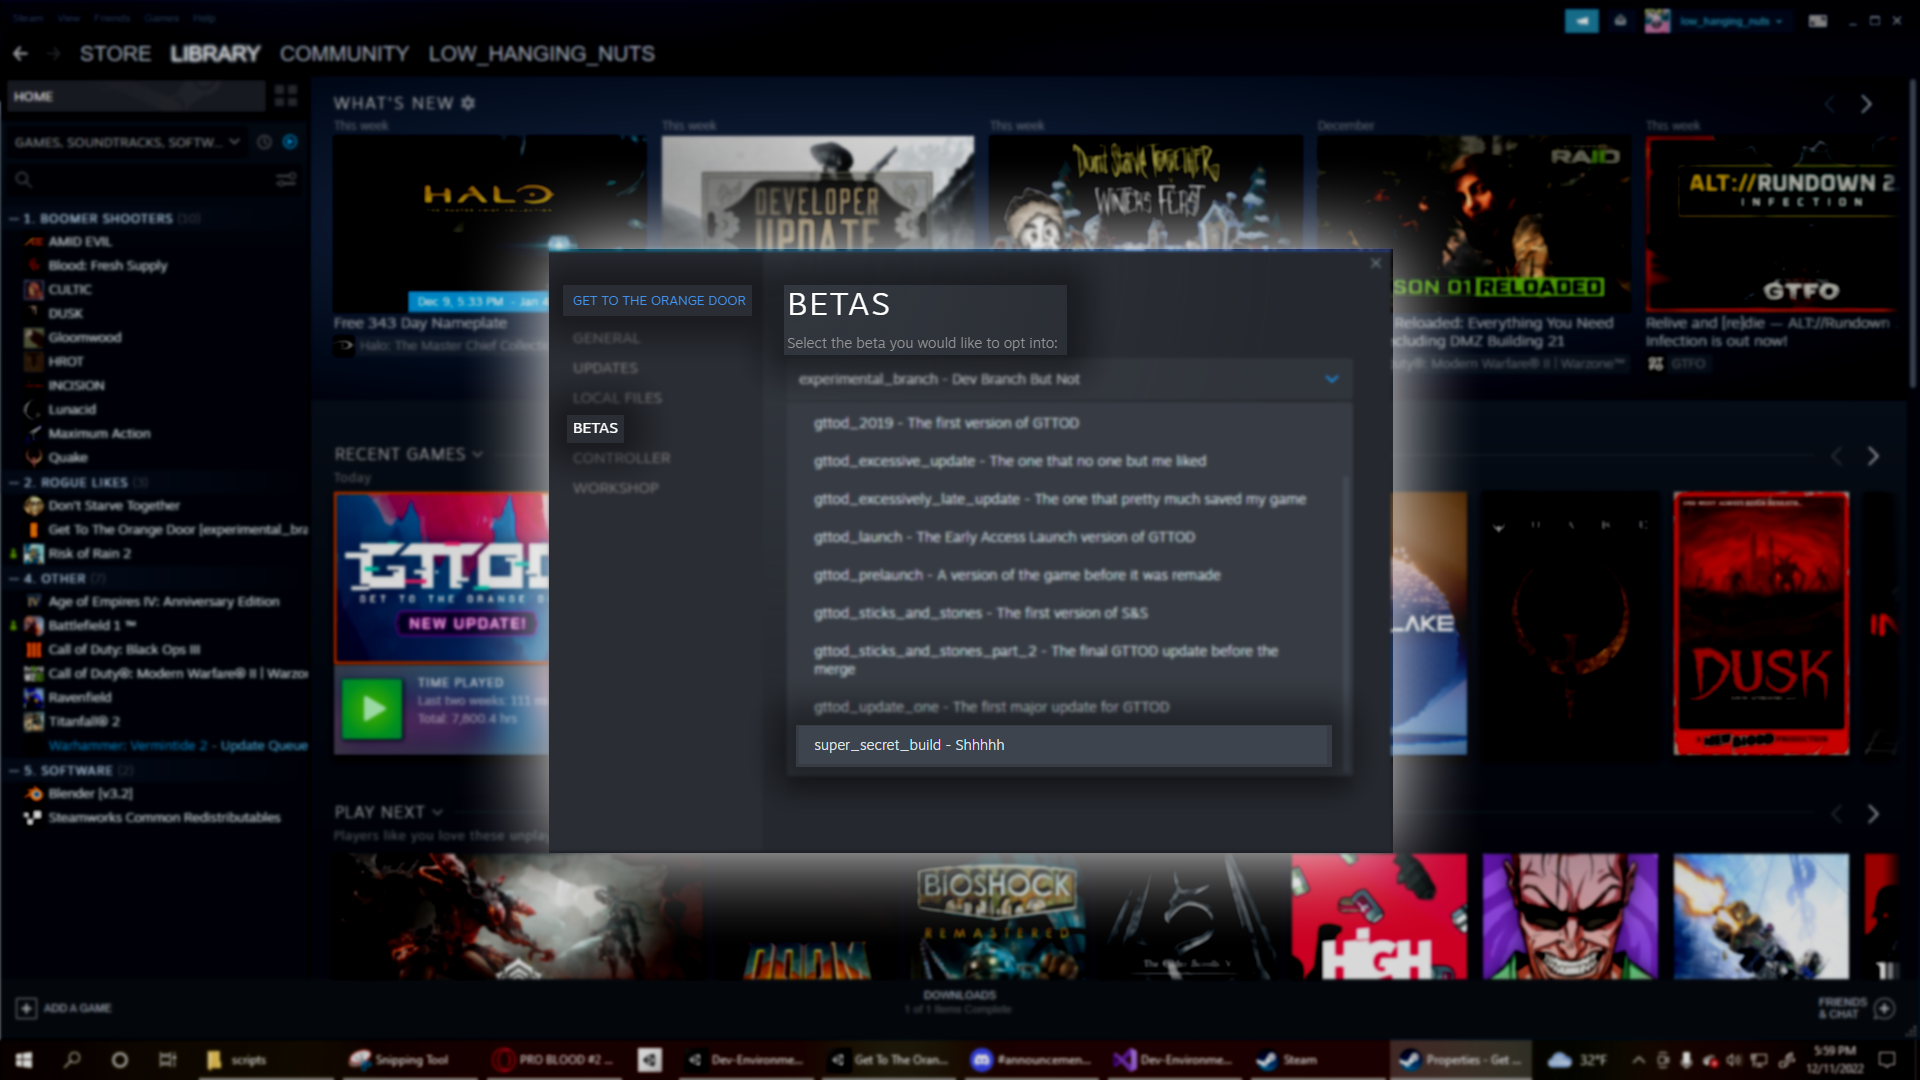The height and width of the screenshot is (1080, 1920).
Task: Switch to library grid collections view
Action: pyautogui.click(x=286, y=96)
